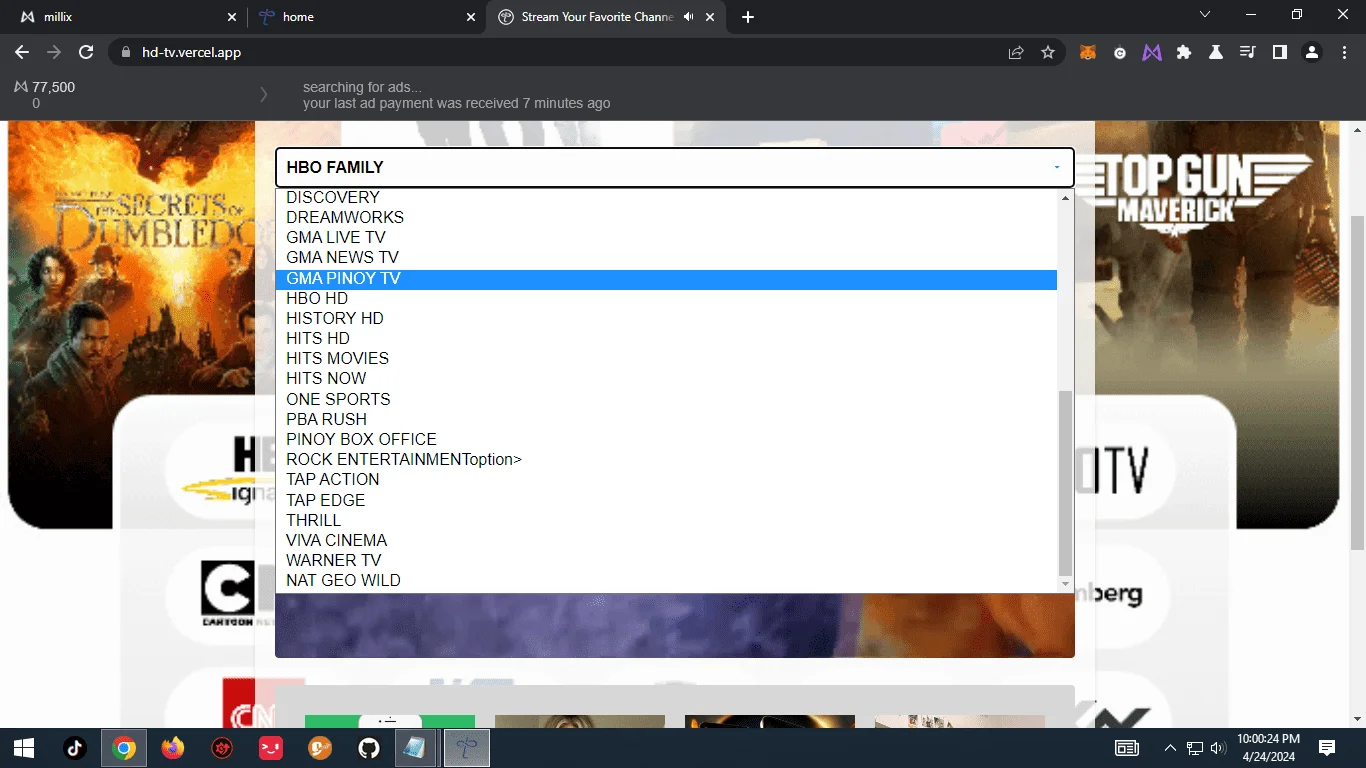The width and height of the screenshot is (1366, 768).
Task: Collapse the HBO FAMILY channel dropdown
Action: point(675,167)
